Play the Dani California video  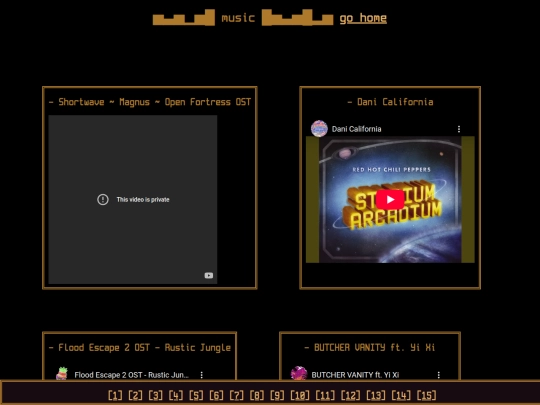390,199
